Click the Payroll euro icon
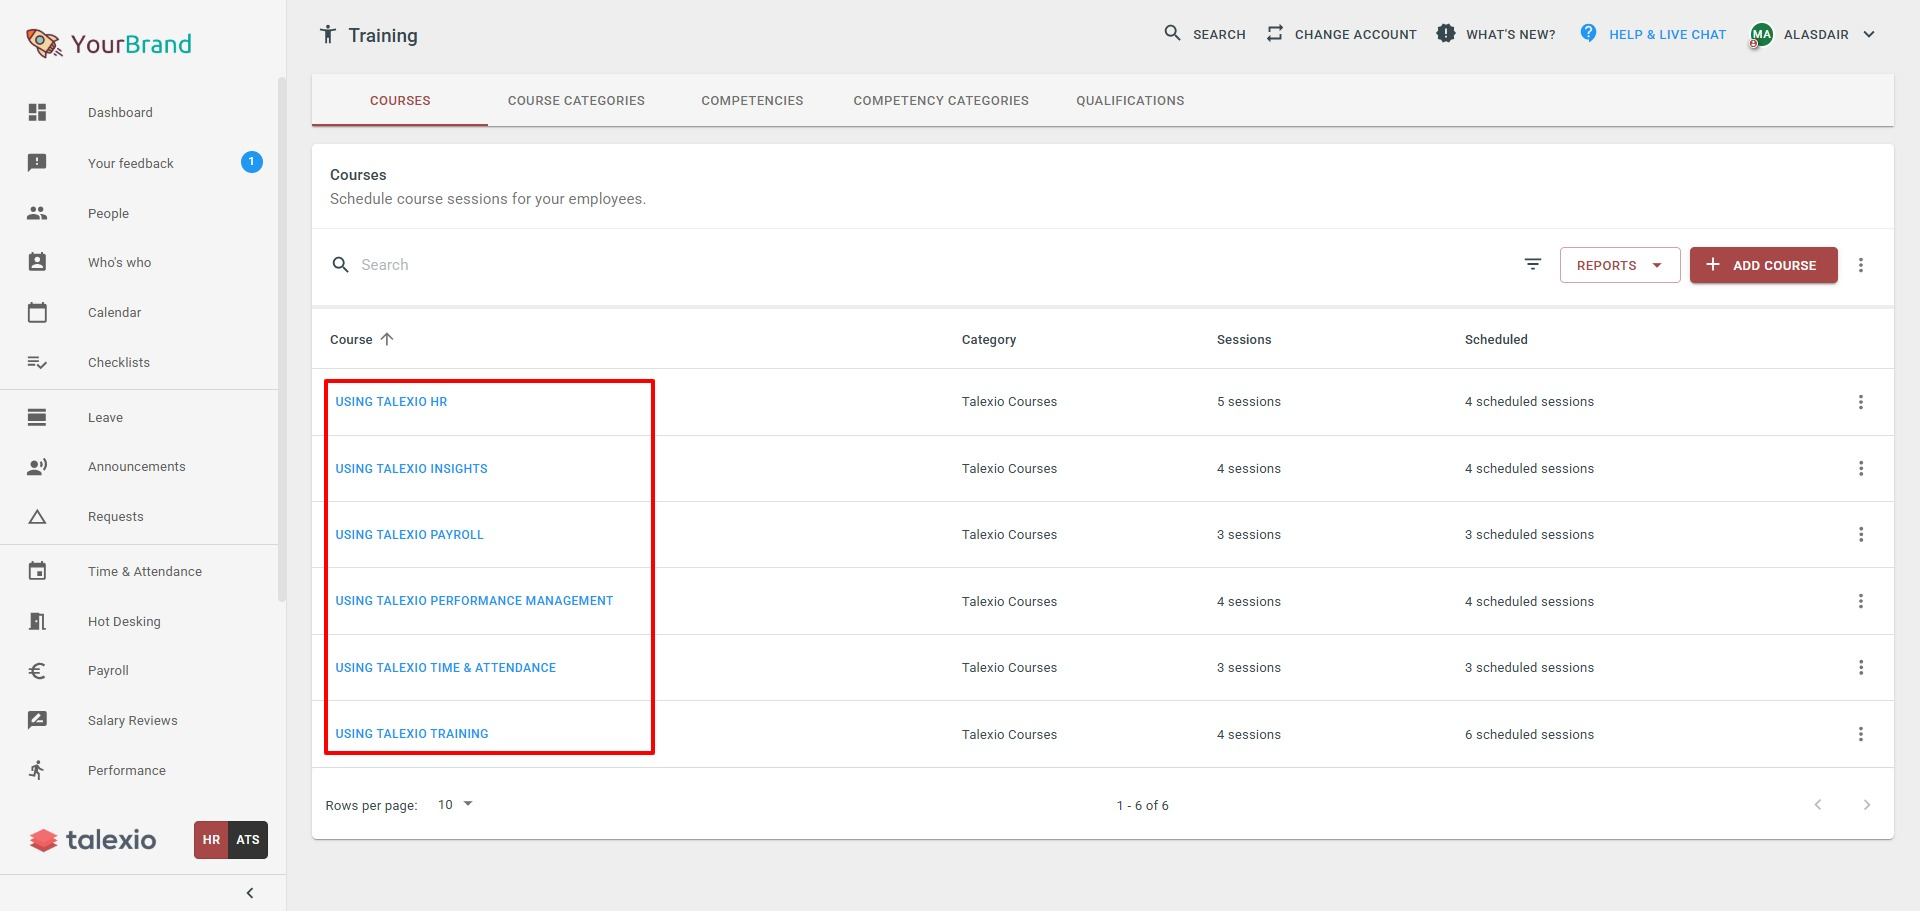Image resolution: width=1920 pixels, height=911 pixels. [x=37, y=671]
